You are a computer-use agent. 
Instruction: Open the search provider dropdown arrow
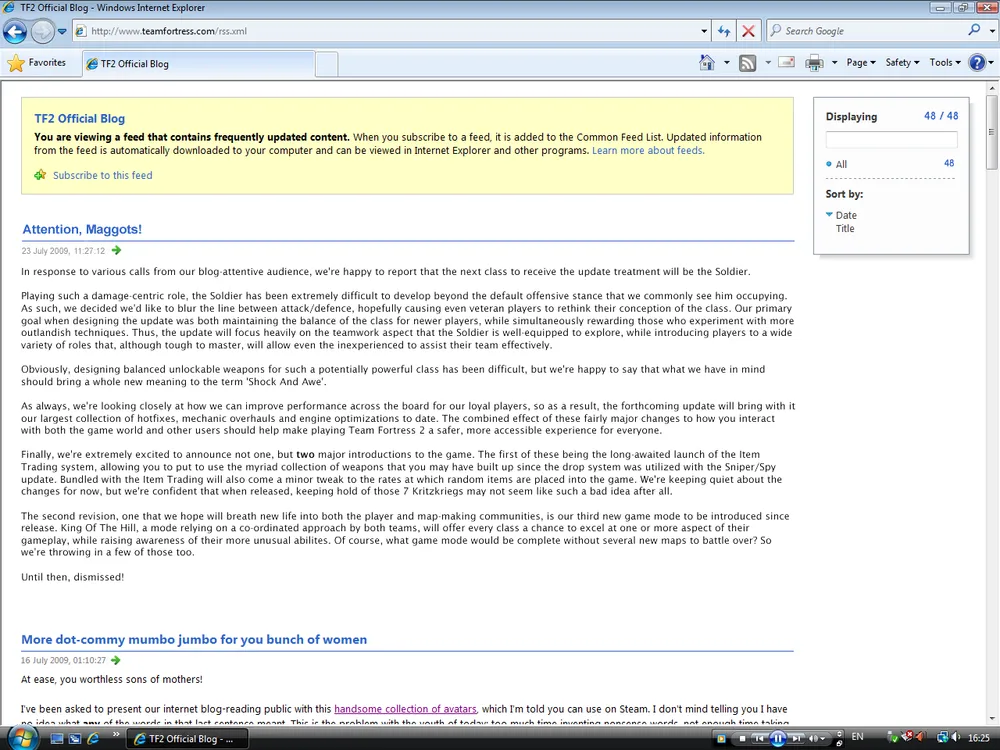[x=992, y=31]
